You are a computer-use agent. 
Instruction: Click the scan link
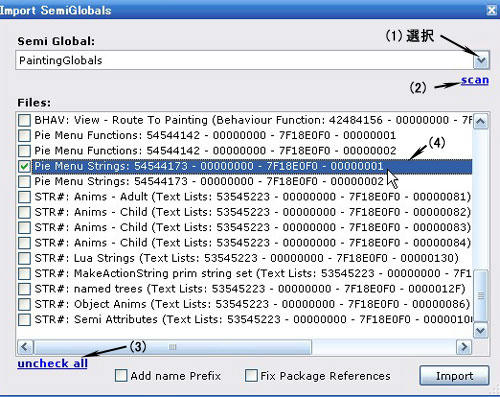pos(475,80)
